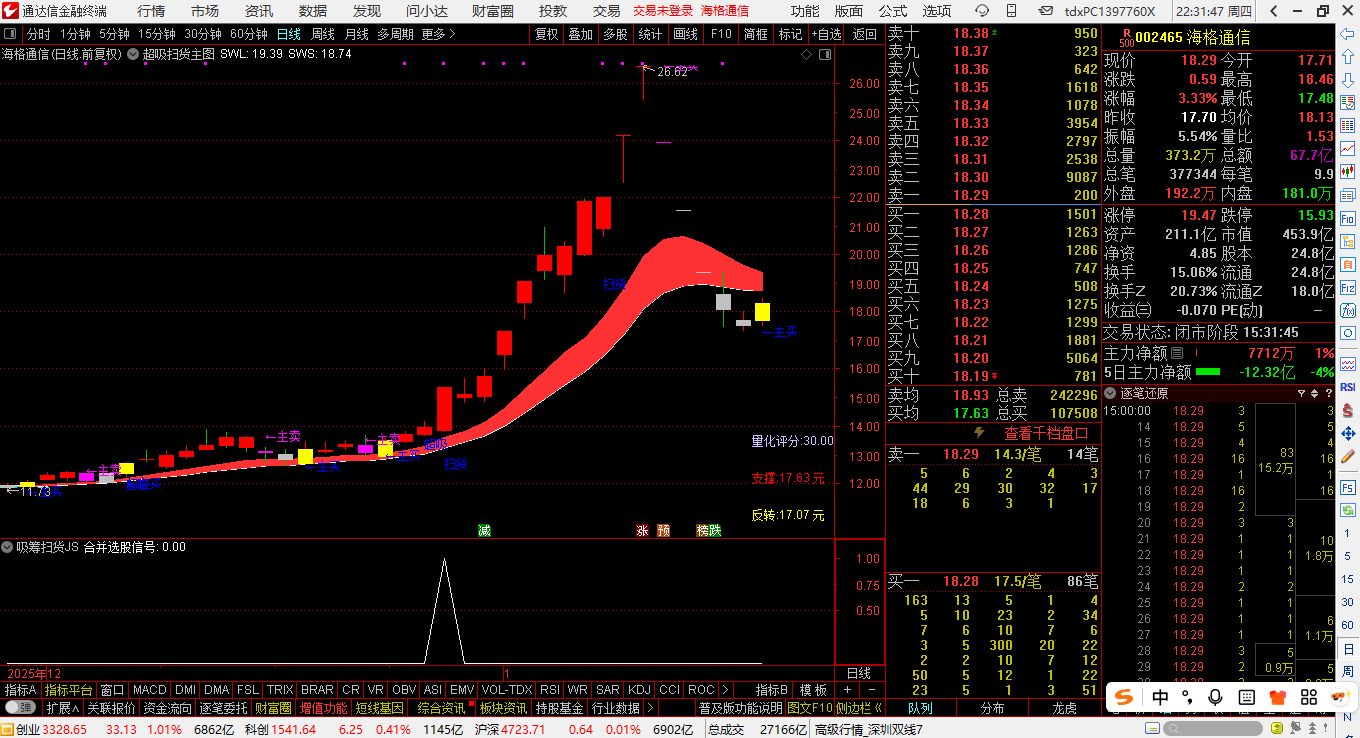Screen dimensions: 1360x738
Task: Collapse the 侧边栏 sidebar
Action: tap(859, 707)
